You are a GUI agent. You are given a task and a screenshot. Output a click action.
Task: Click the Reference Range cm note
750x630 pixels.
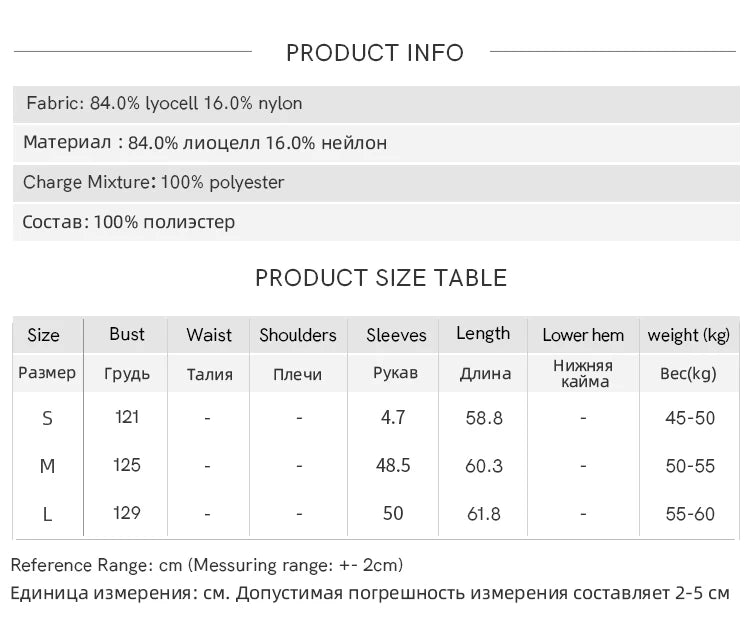pos(207,565)
